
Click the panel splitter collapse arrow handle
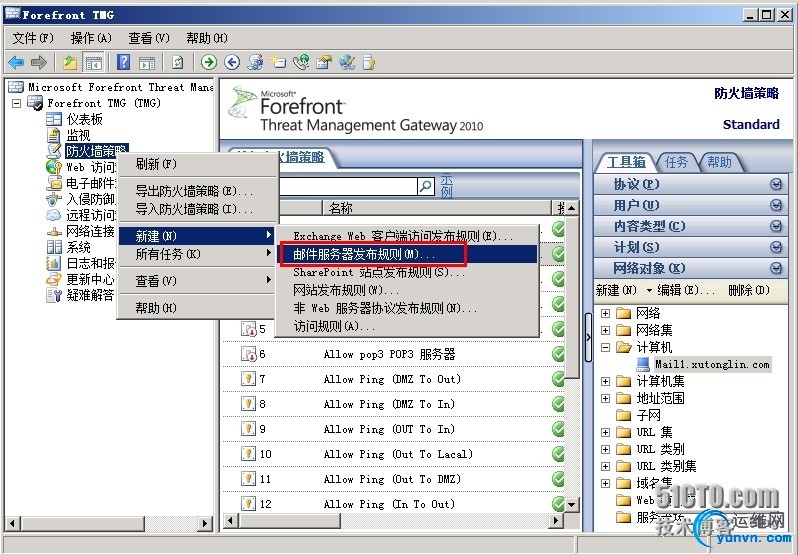tap(588, 337)
